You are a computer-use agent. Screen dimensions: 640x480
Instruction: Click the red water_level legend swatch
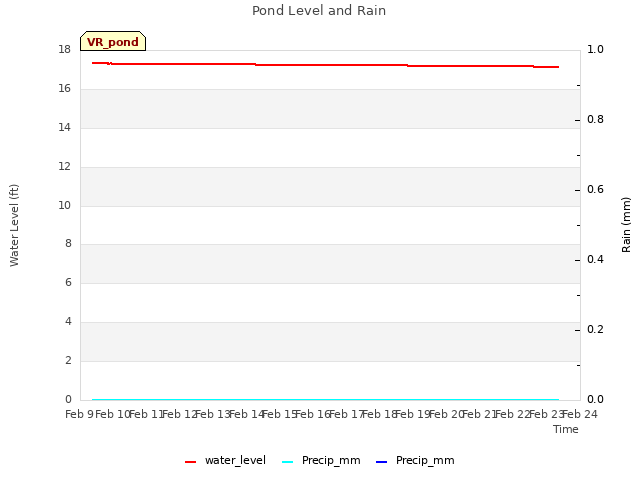tap(191, 462)
